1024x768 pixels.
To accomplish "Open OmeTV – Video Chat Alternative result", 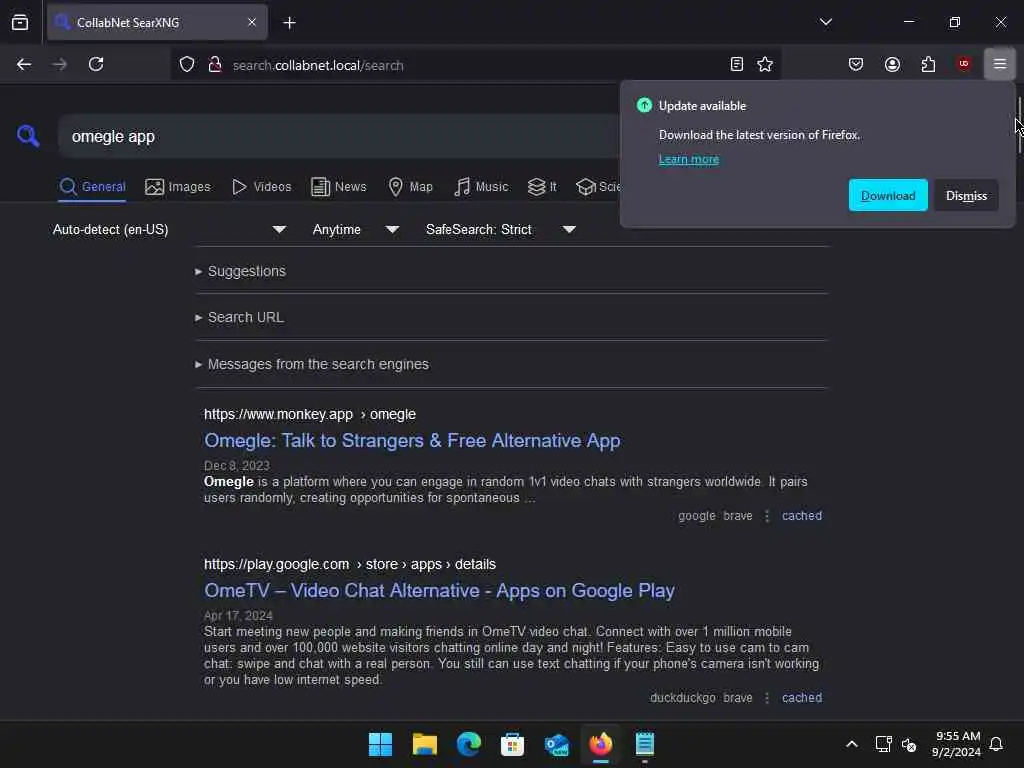I will point(439,590).
